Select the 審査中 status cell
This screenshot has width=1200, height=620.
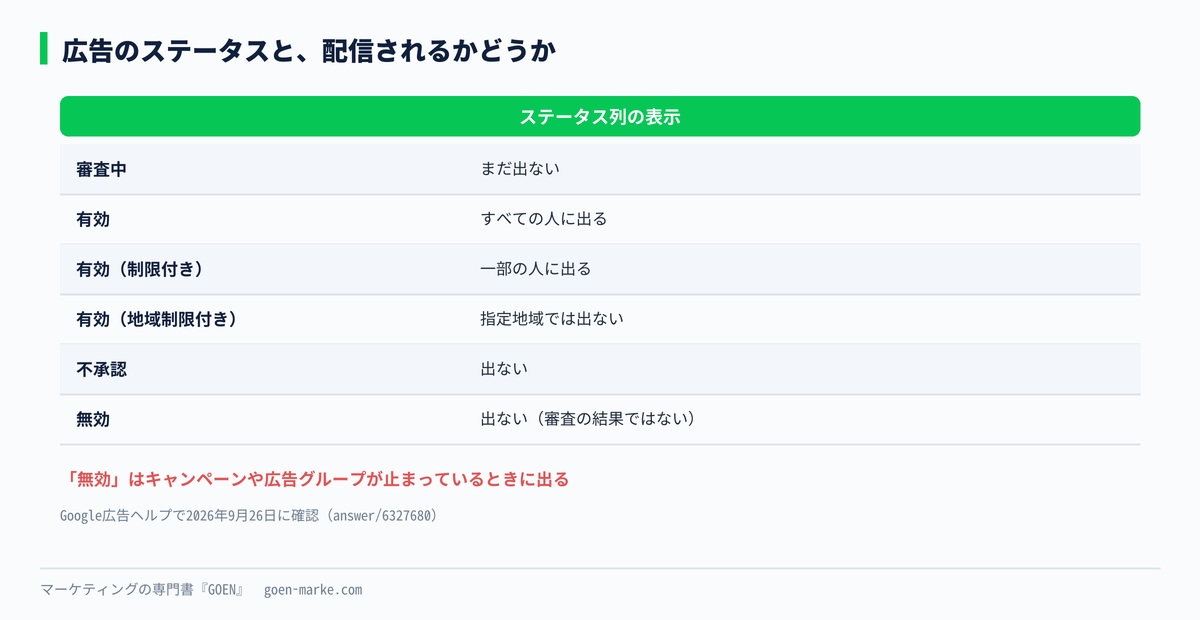point(101,169)
